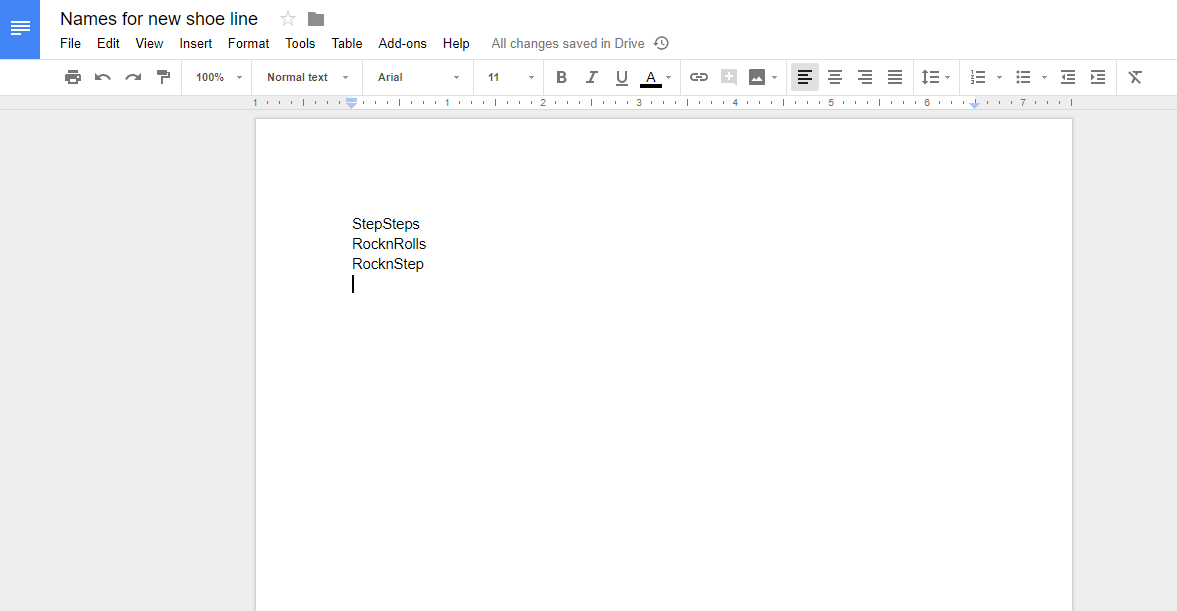
Task: Open the Google Docs home menu icon
Action: pos(20,29)
